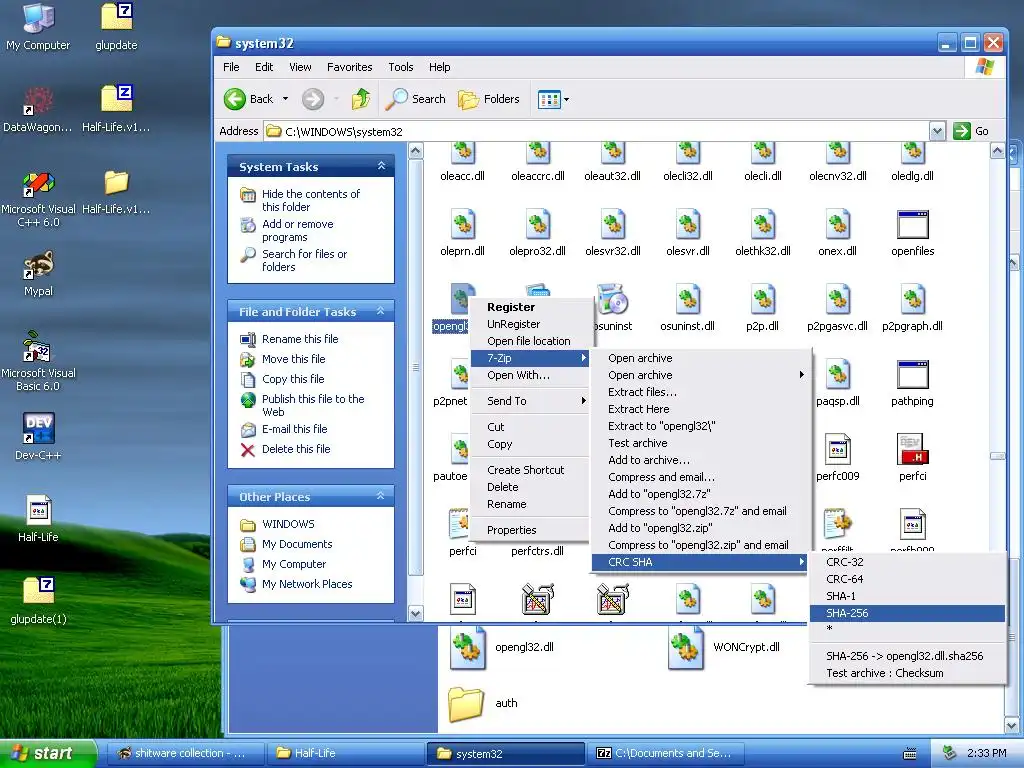Open the Back history dropdown arrow
Viewport: 1024px width, 768px height.
[x=285, y=99]
